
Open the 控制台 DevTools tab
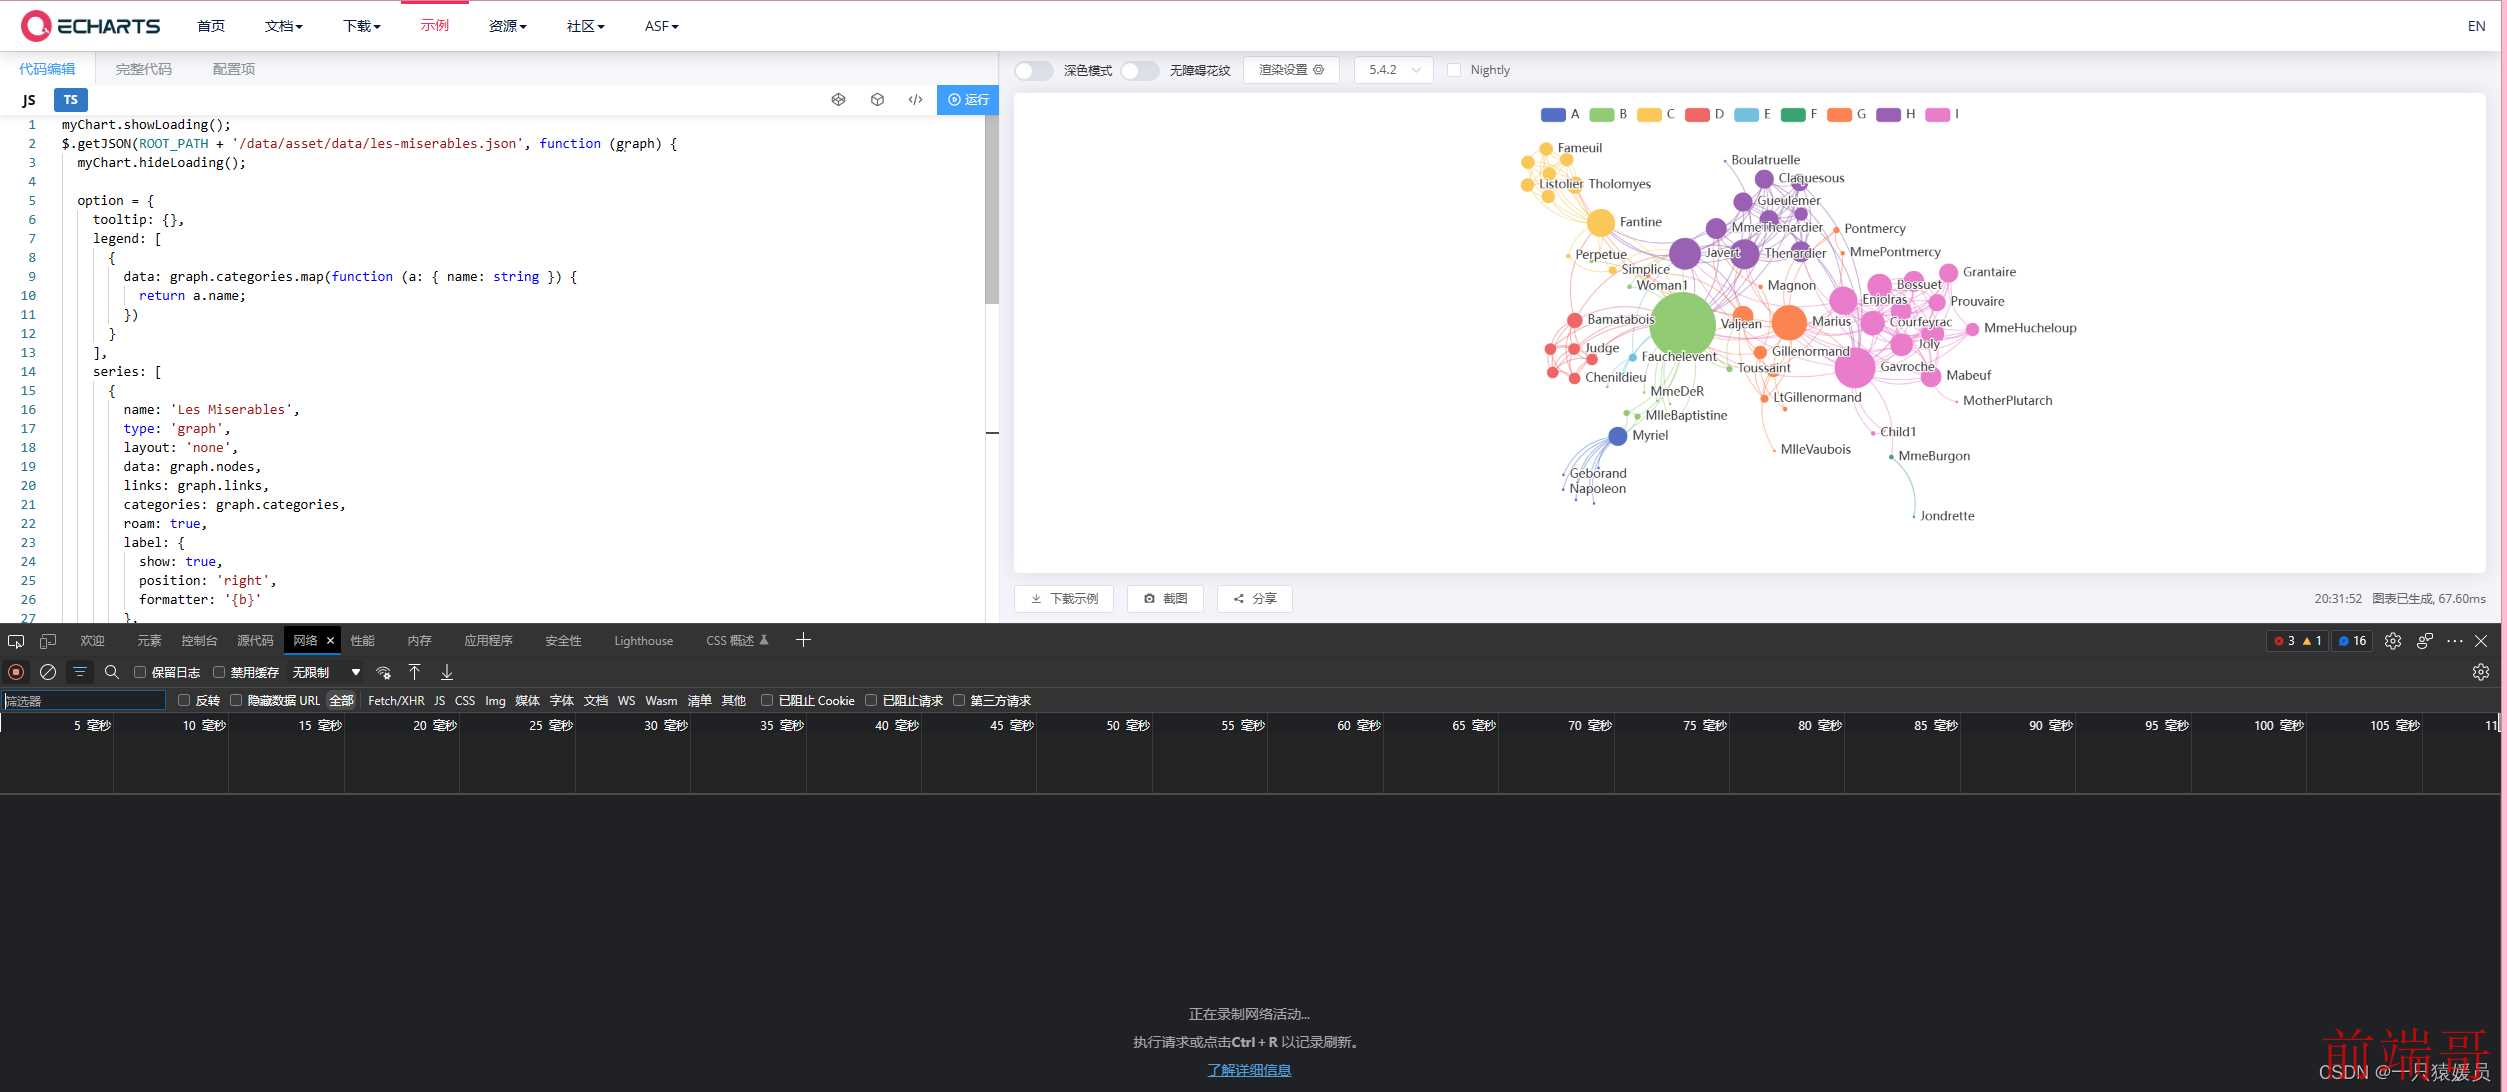[199, 641]
